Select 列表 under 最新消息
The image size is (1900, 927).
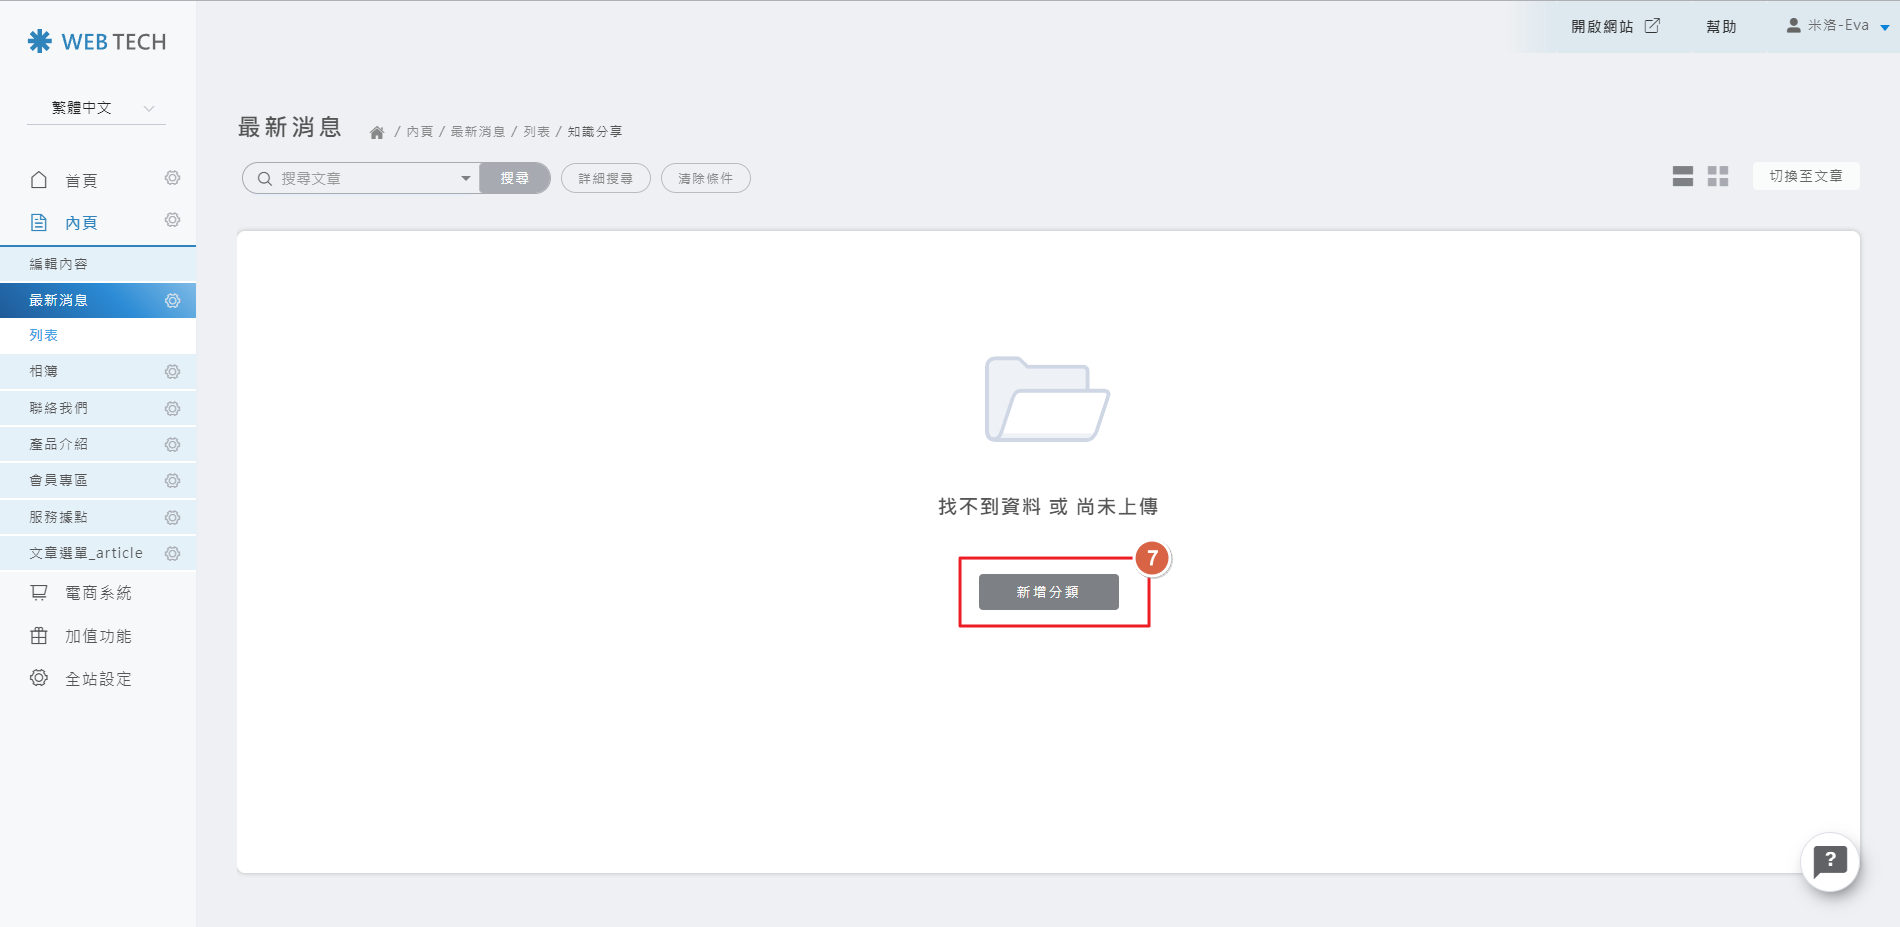(44, 336)
